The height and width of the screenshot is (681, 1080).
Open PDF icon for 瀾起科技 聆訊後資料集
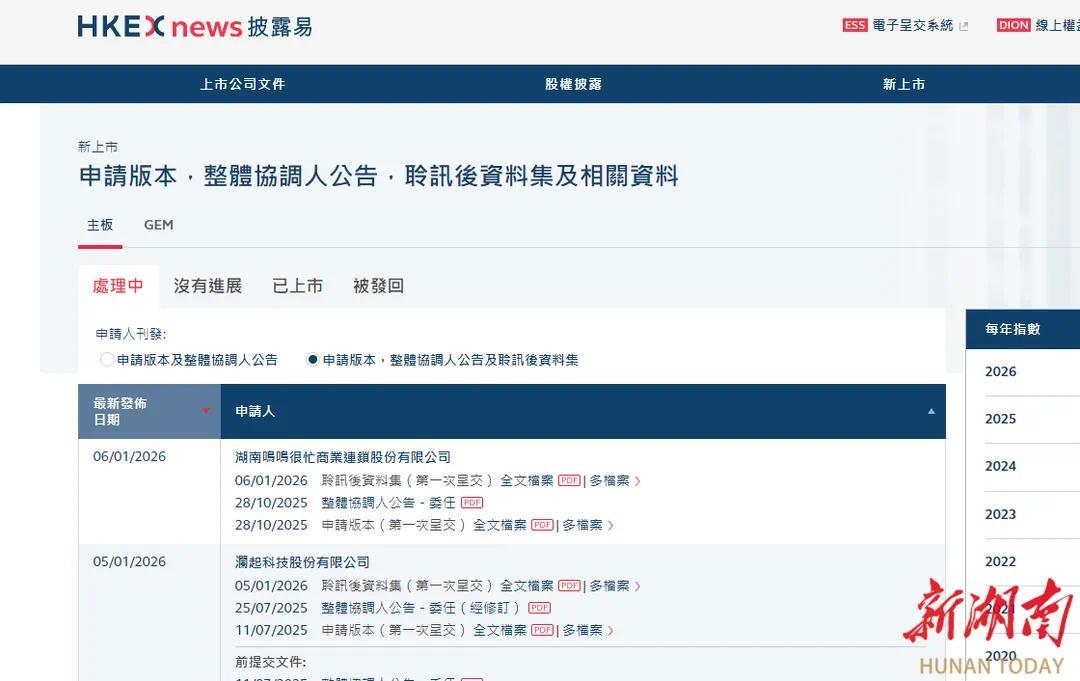tap(570, 585)
